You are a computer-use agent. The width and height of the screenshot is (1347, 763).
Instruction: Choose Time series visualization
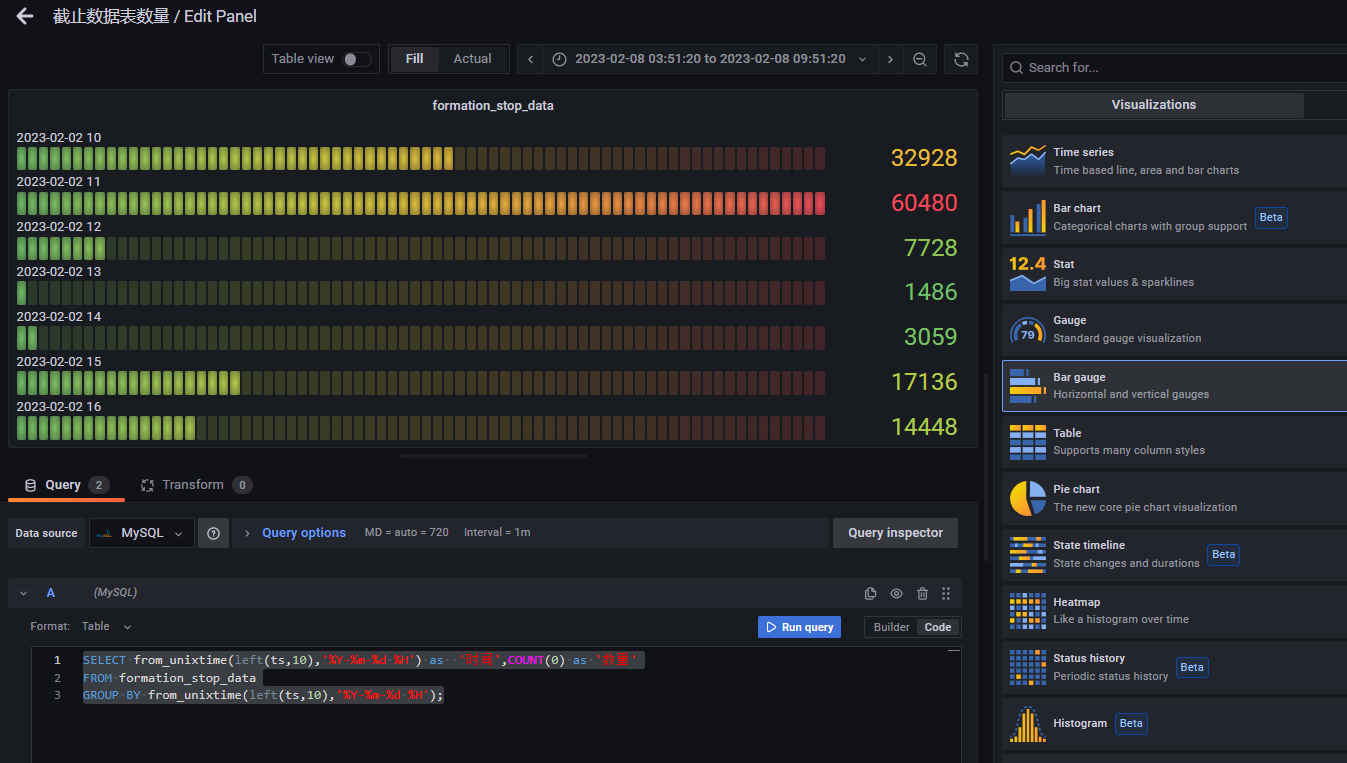click(x=1175, y=161)
